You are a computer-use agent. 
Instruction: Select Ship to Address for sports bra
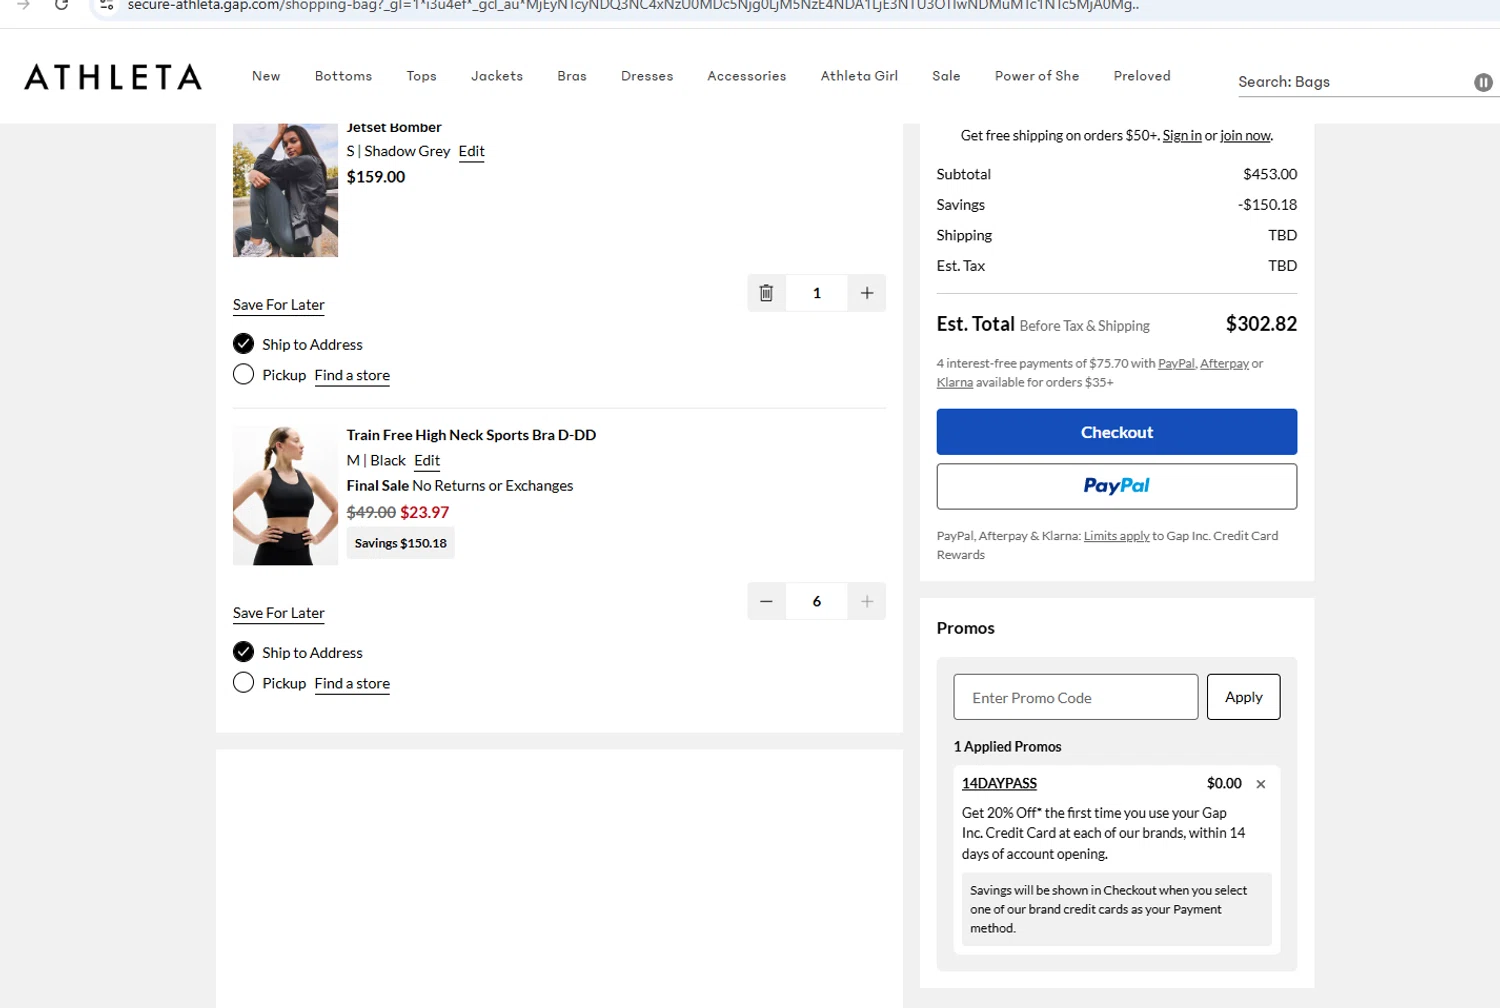(x=243, y=652)
